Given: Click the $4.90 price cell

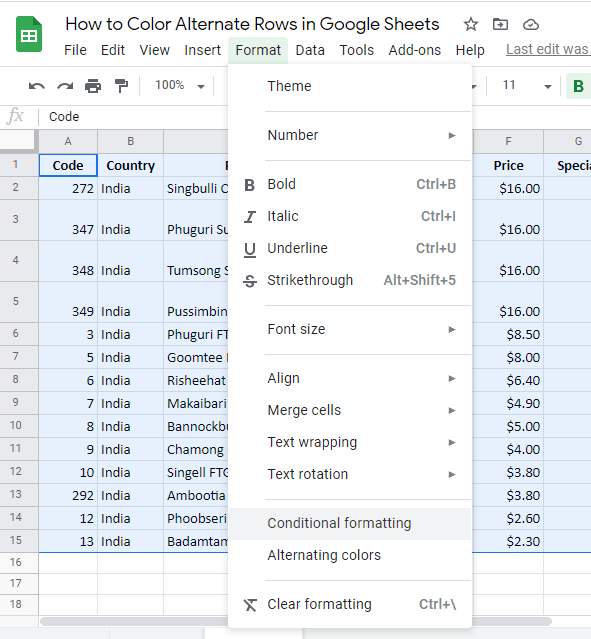Looking at the screenshot, I should tap(508, 403).
